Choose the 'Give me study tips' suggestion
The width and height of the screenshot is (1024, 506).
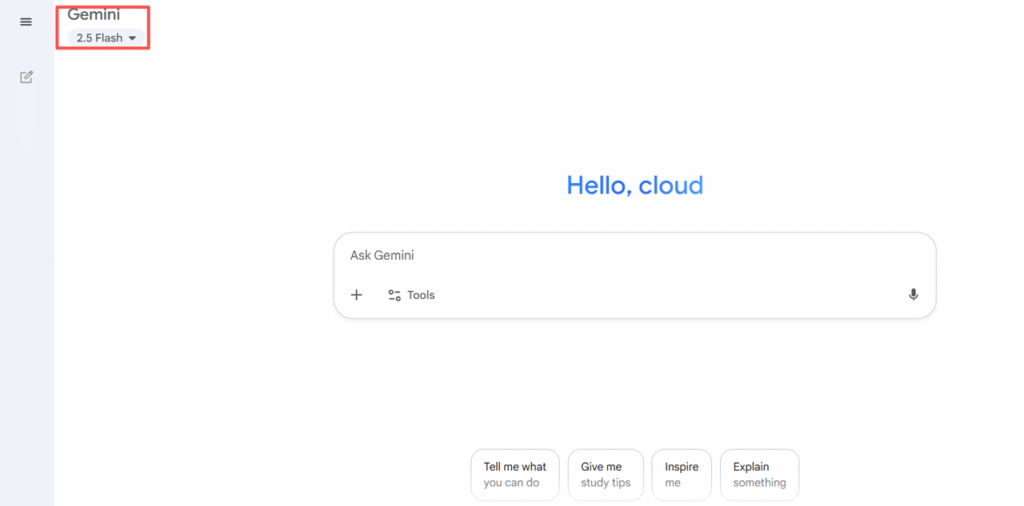tap(605, 475)
